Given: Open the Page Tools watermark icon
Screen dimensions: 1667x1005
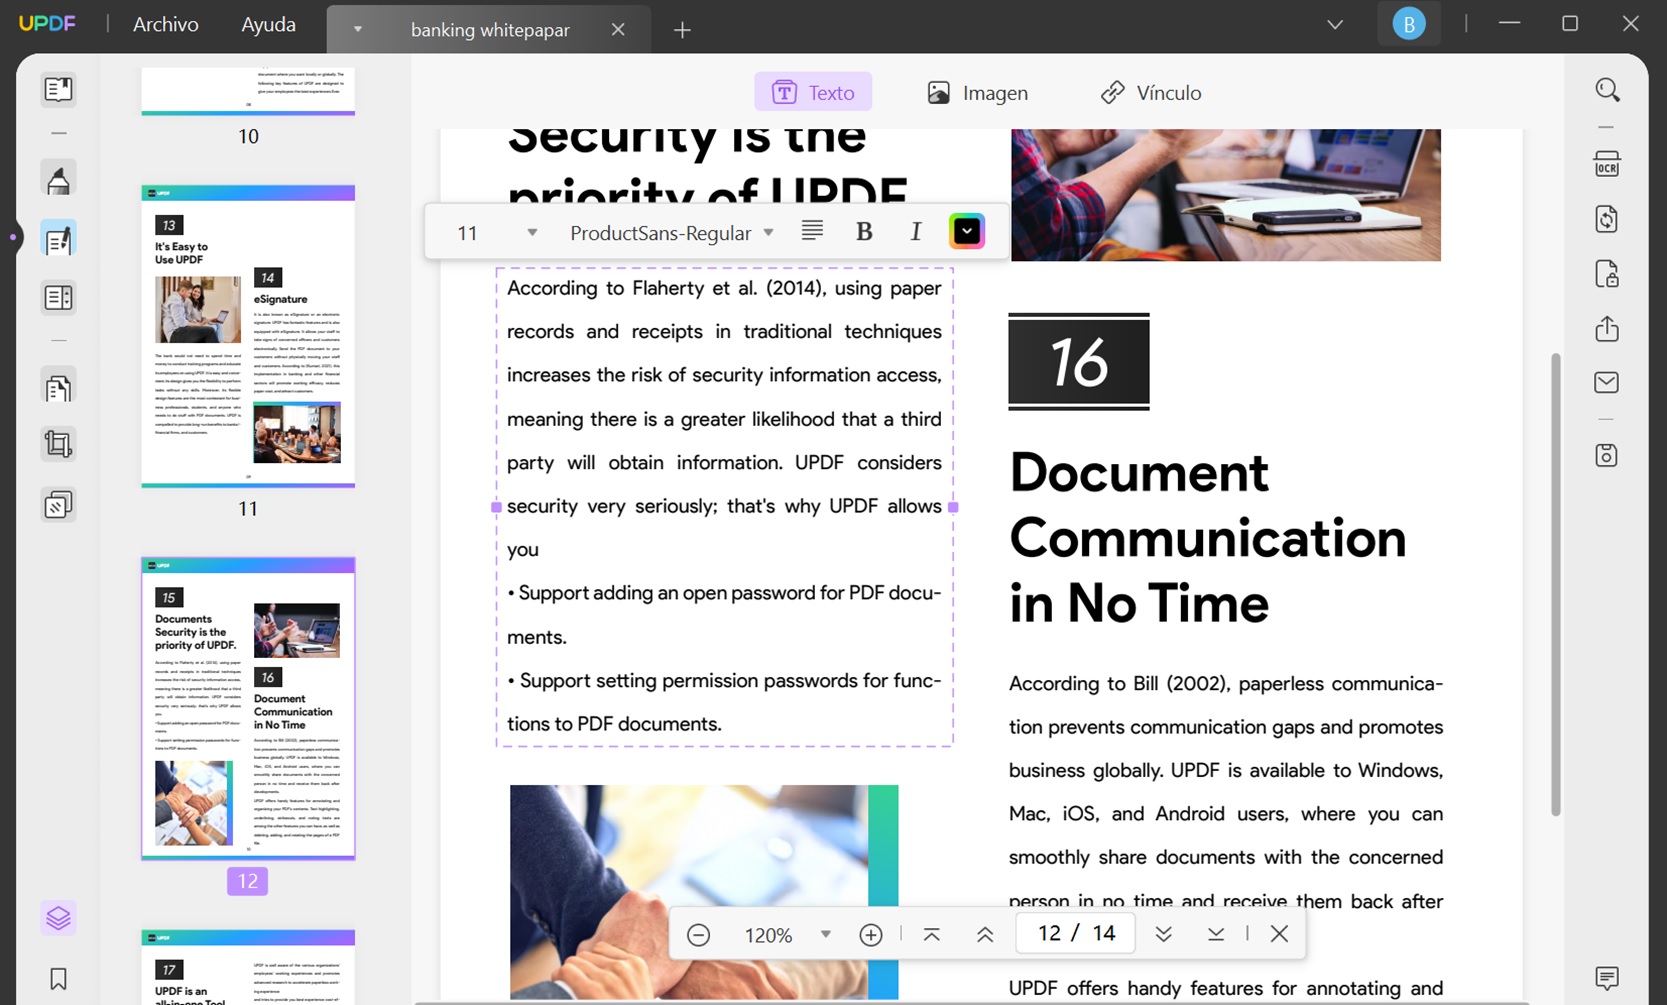Looking at the screenshot, I should coord(58,505).
